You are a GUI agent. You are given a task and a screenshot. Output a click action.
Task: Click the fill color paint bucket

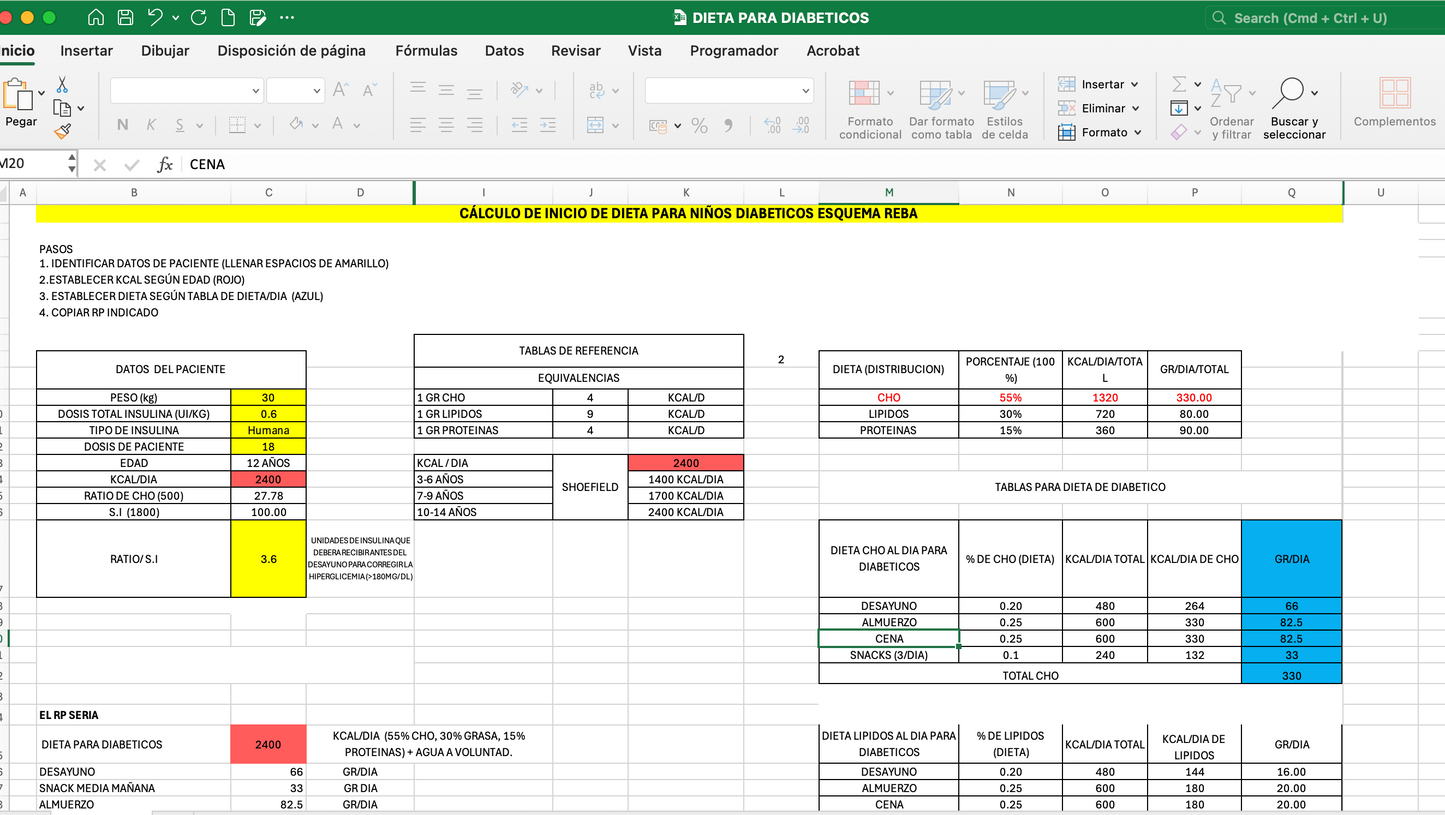(296, 125)
